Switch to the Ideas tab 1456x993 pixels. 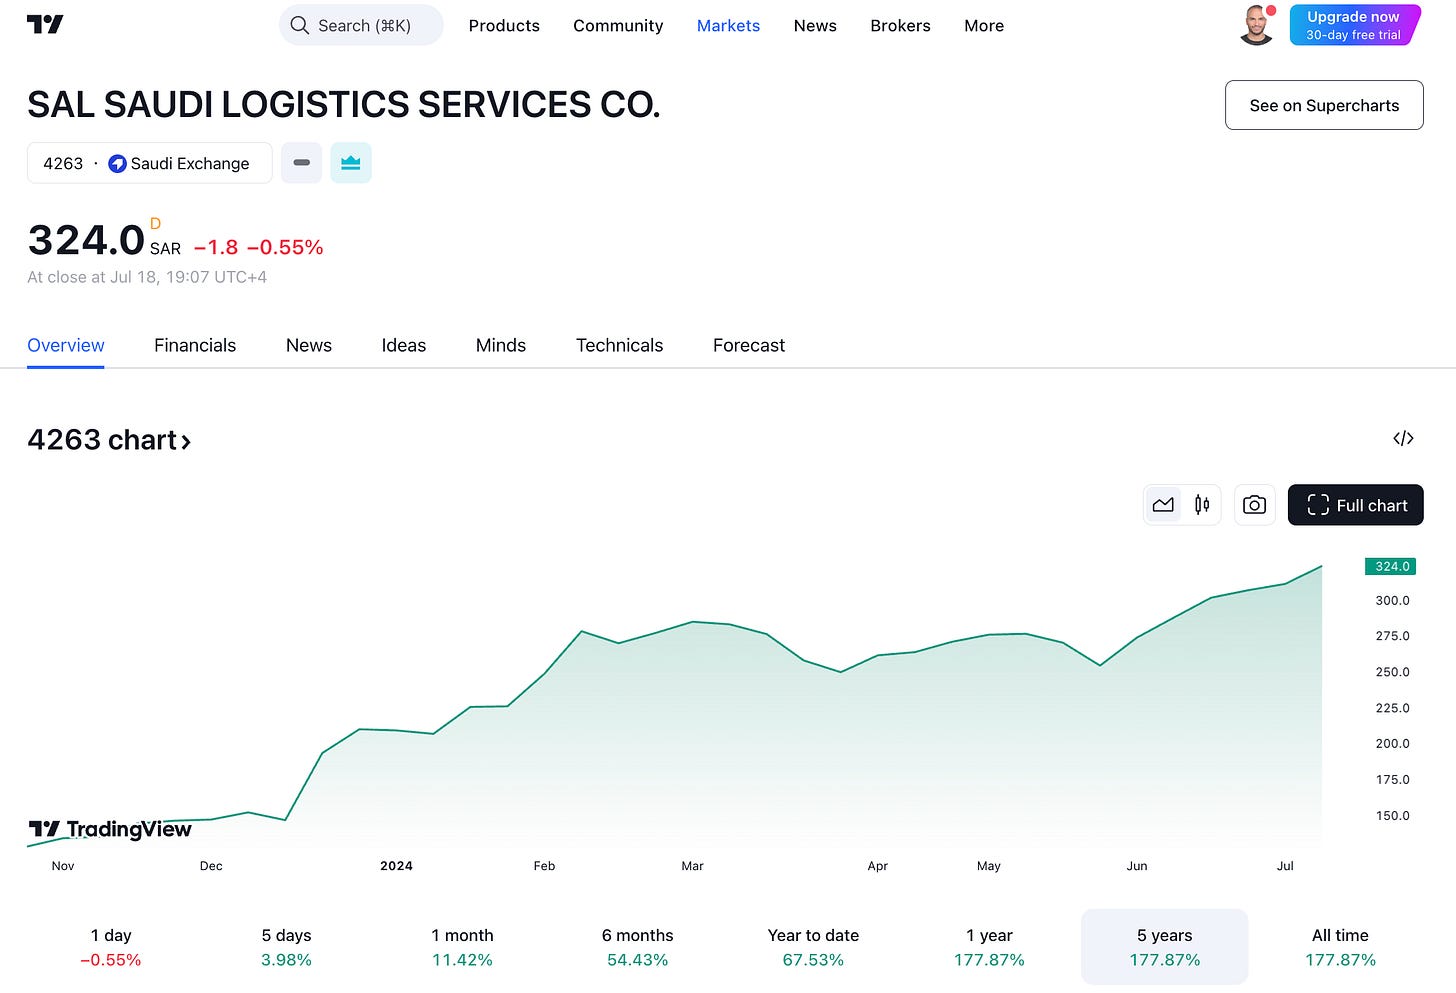pos(404,345)
